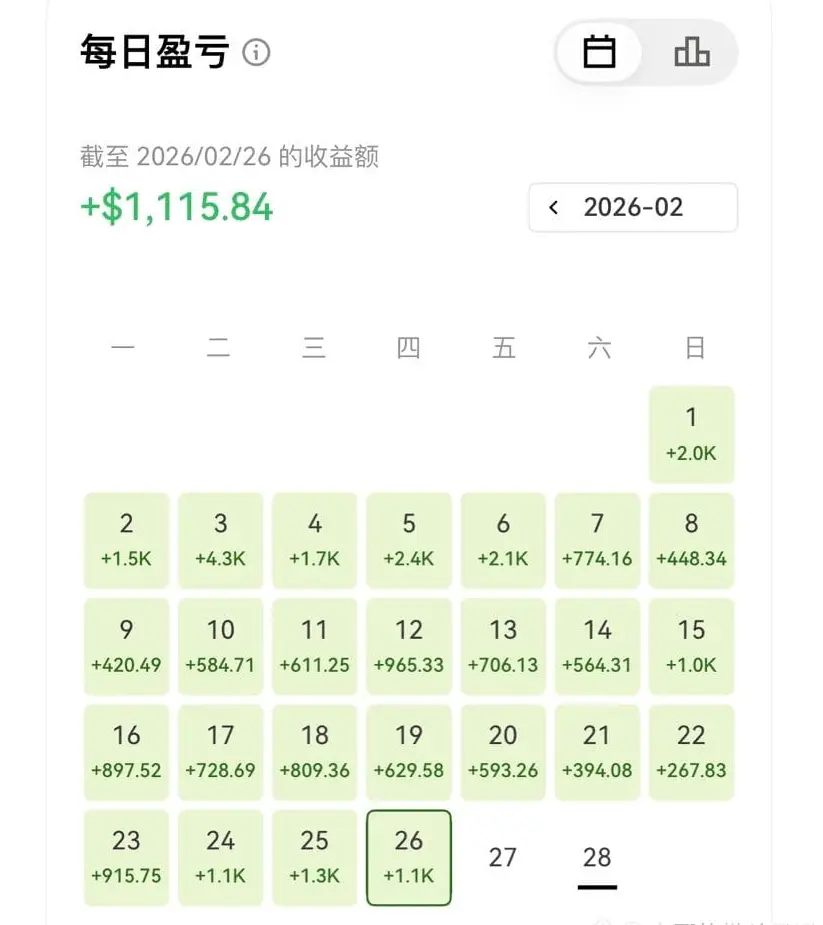Select day 1 with +2.0K profit
Screen dimensions: 823x925
(691, 435)
